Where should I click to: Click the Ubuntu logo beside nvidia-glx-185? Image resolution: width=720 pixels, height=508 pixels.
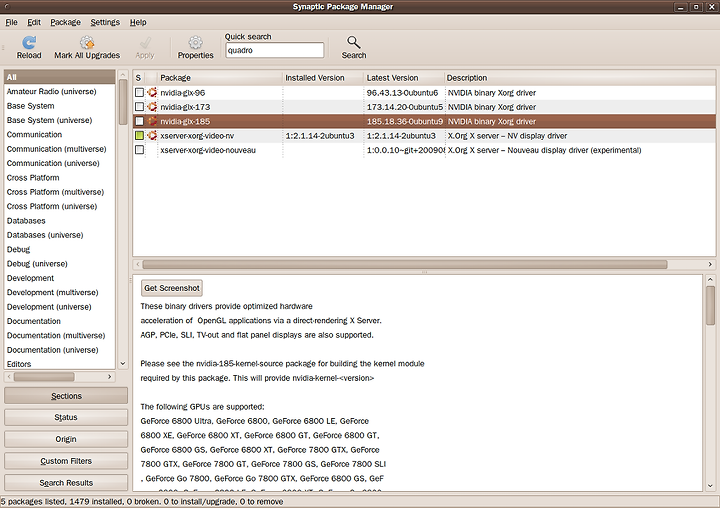[x=152, y=121]
